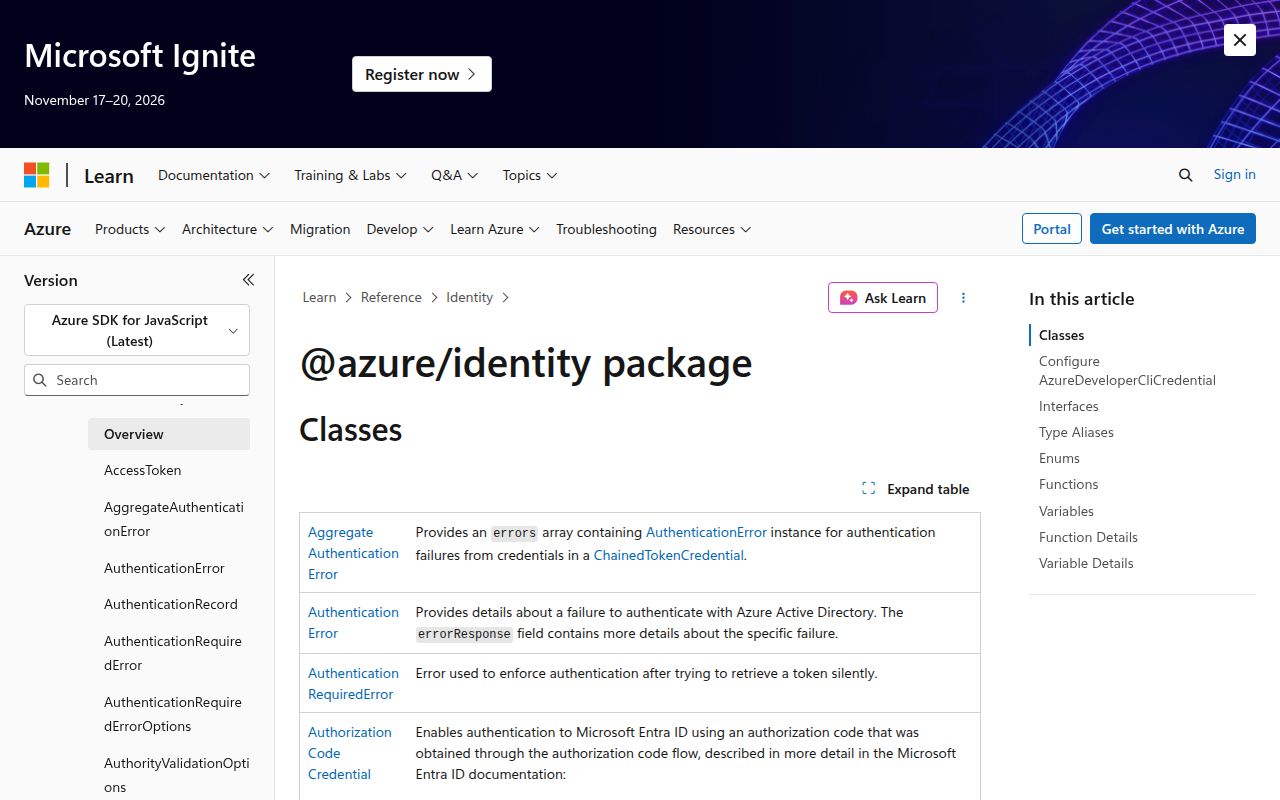Close the Microsoft Ignite banner

click(x=1240, y=40)
